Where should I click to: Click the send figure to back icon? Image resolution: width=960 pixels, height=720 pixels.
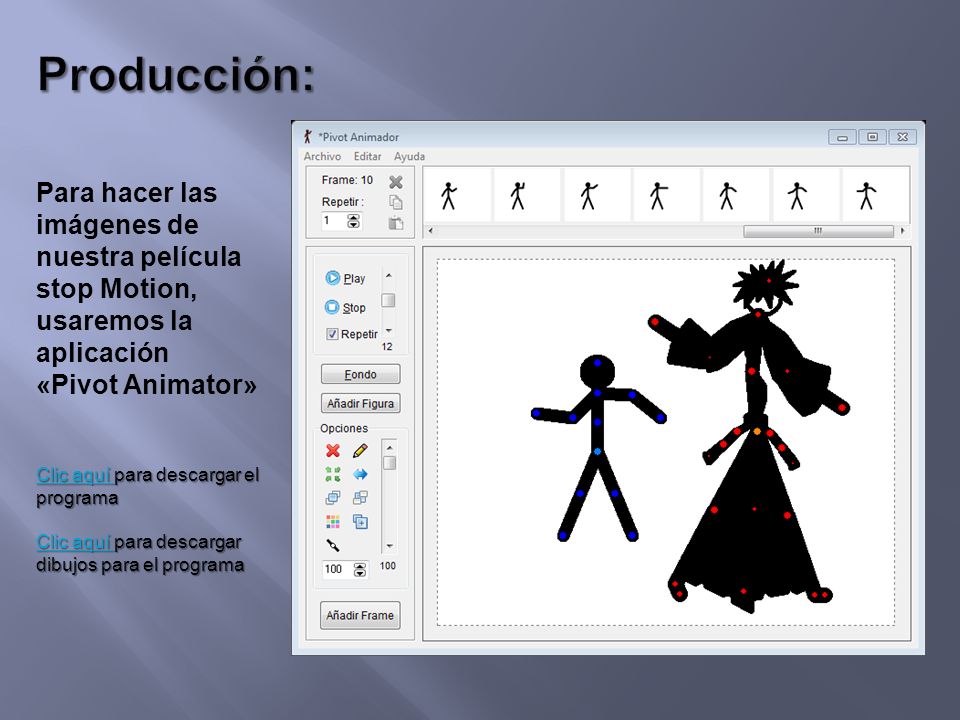point(361,498)
